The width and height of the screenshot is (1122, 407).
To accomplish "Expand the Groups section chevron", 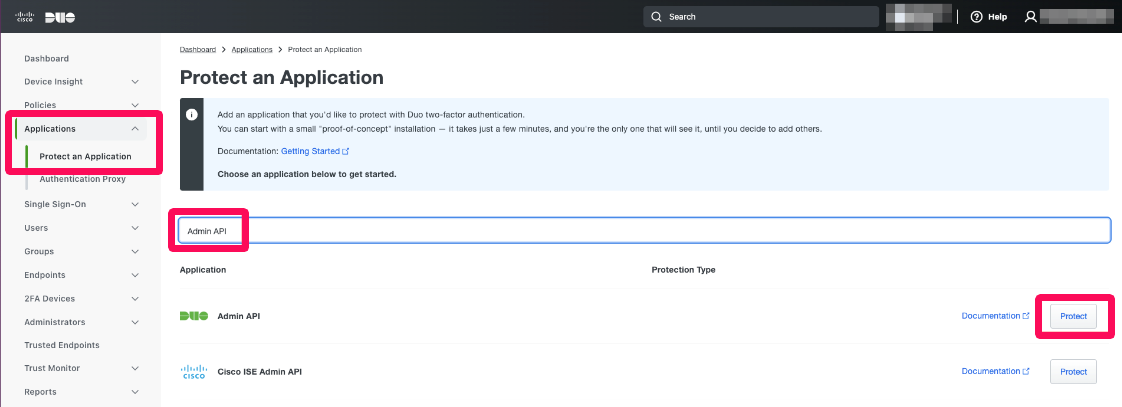I will pyautogui.click(x=135, y=252).
